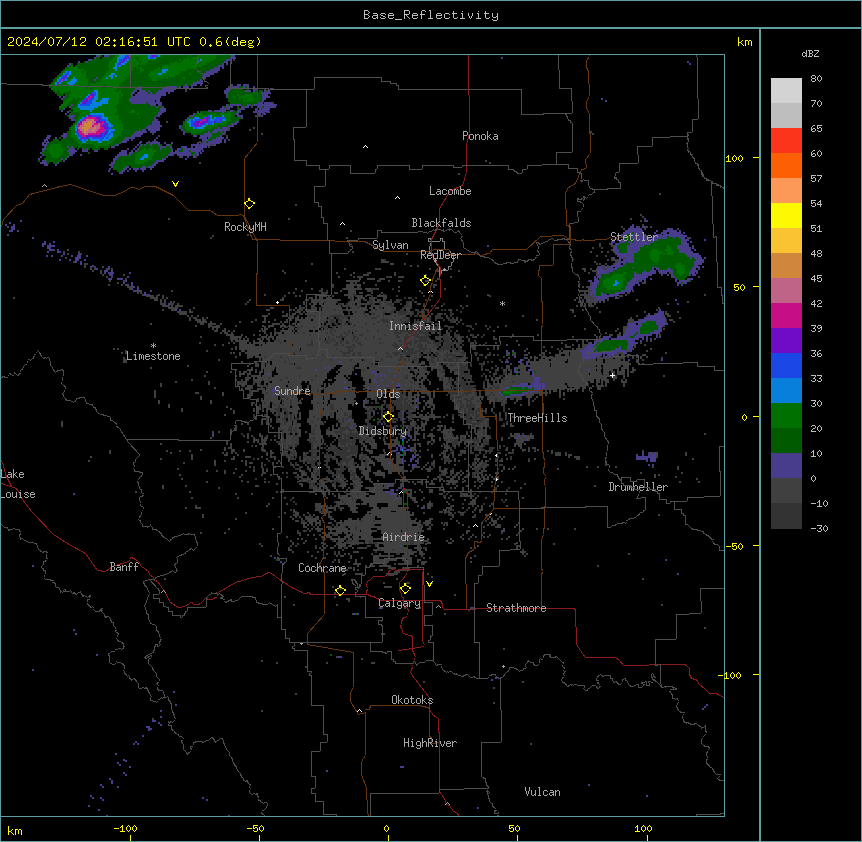Click the RedDeer city label
Screen dimensions: 862x842
pos(440,255)
